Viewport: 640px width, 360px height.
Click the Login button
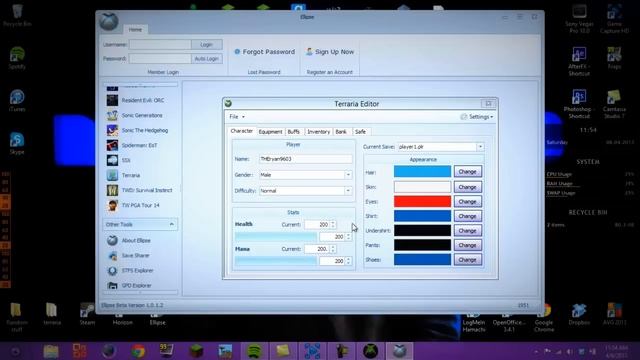[207, 44]
